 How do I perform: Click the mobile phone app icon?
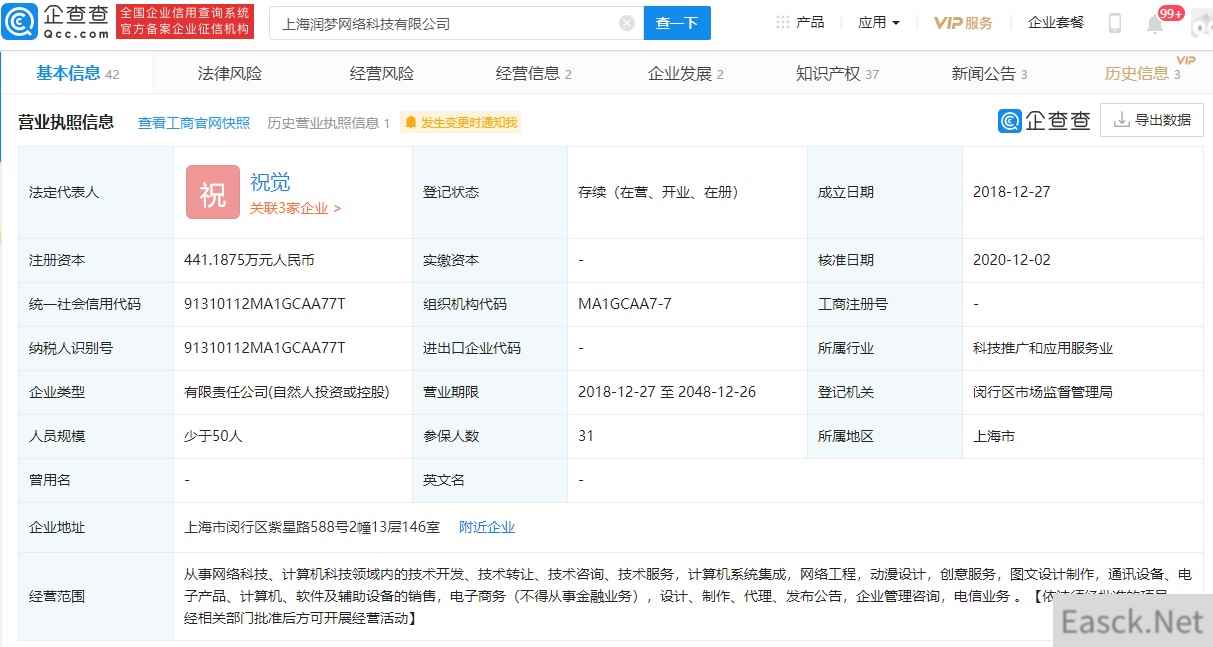tap(1115, 23)
